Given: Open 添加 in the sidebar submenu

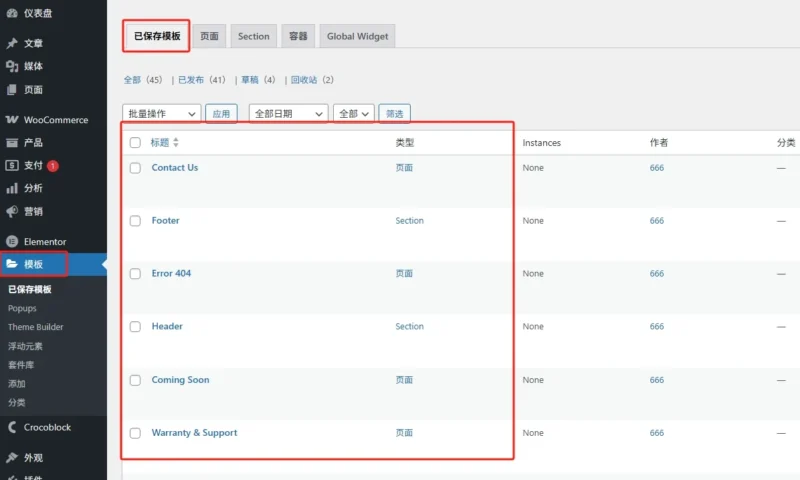Looking at the screenshot, I should point(16,384).
